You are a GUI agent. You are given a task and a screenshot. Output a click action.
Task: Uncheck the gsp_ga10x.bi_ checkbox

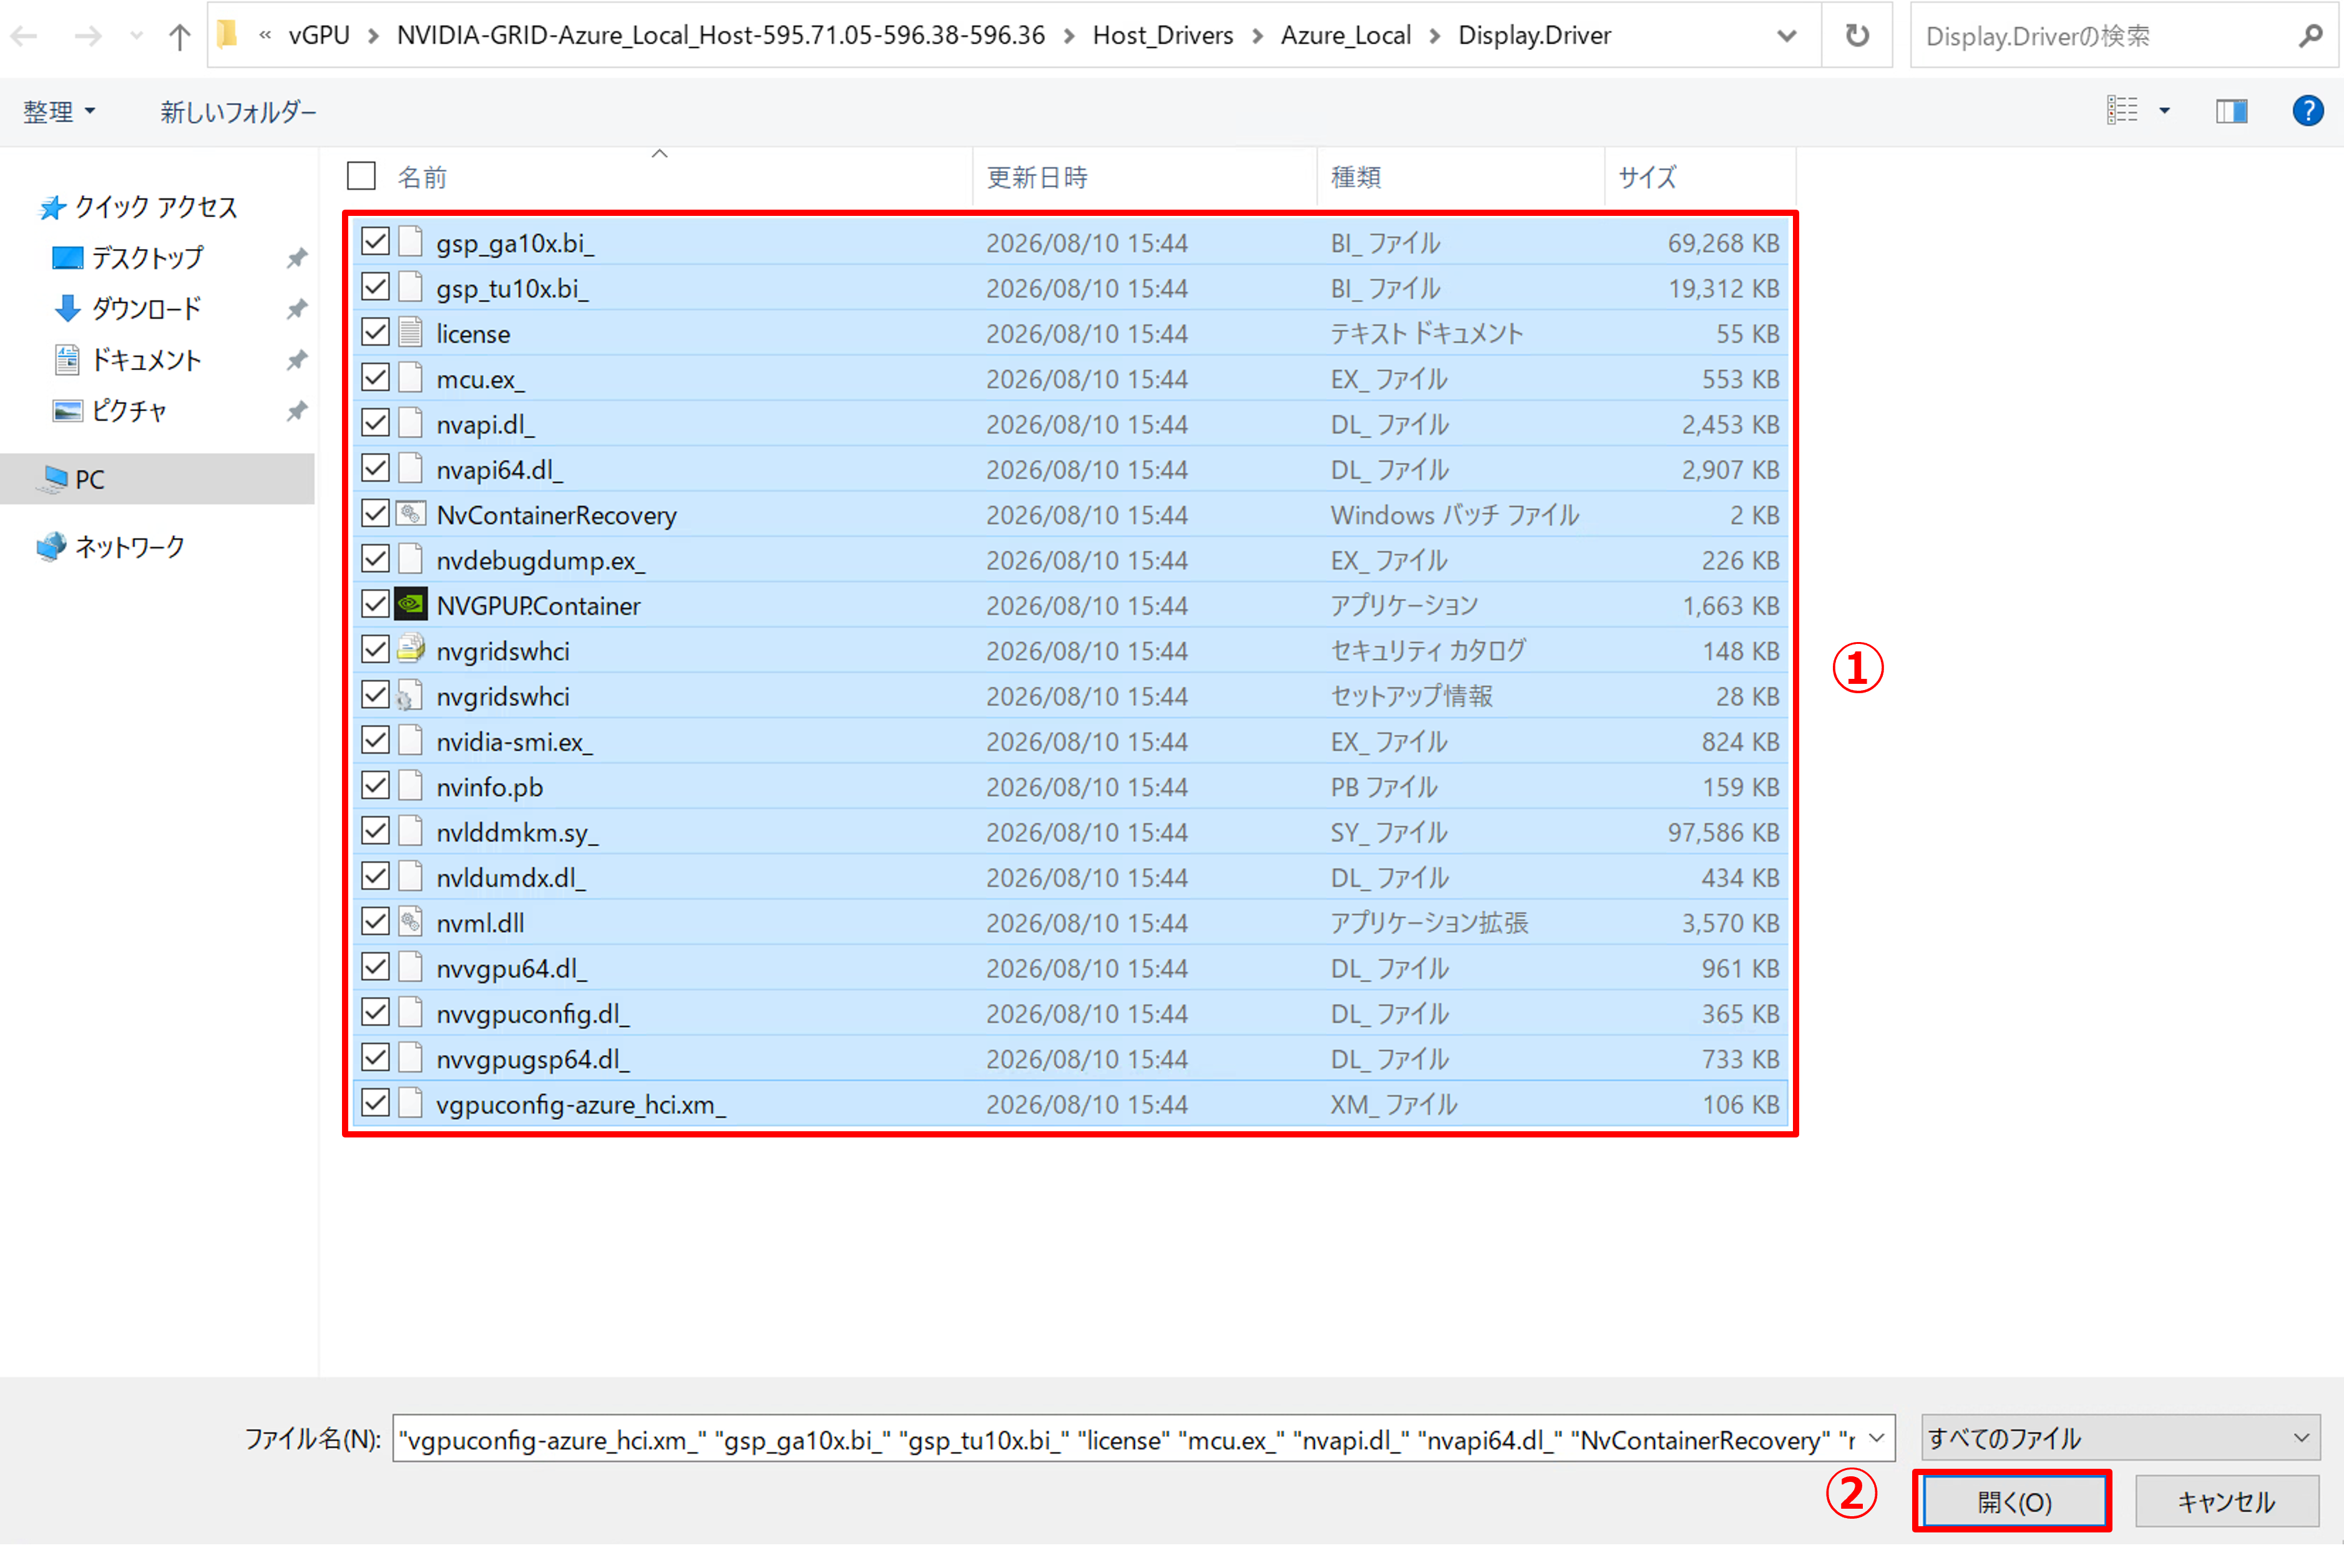[x=376, y=241]
